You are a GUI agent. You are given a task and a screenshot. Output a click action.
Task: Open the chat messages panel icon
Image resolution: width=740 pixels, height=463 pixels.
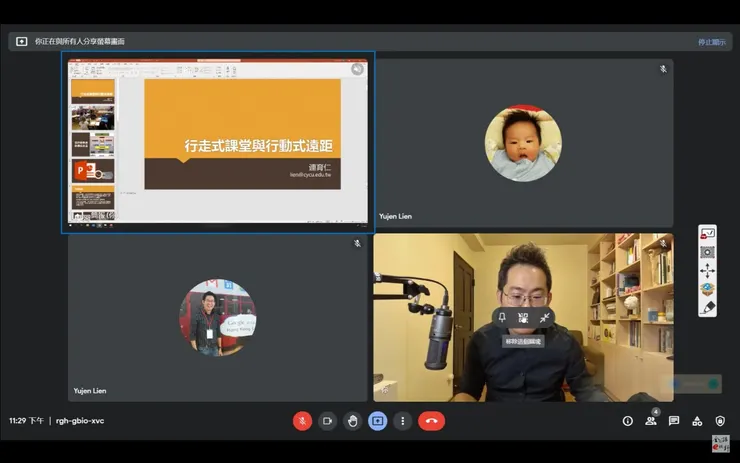[673, 421]
